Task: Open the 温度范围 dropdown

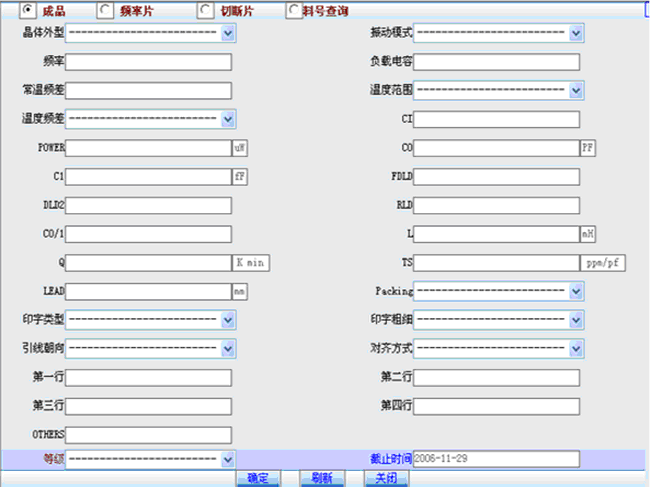Action: [x=499, y=90]
